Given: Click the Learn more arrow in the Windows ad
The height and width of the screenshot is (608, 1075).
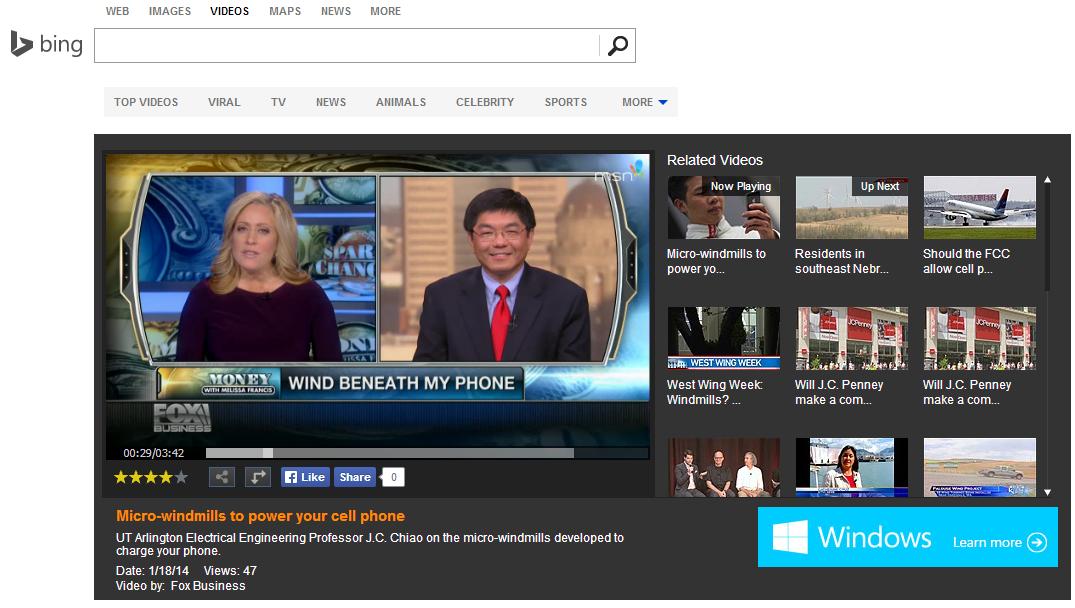Looking at the screenshot, I should pyautogui.click(x=1037, y=542).
